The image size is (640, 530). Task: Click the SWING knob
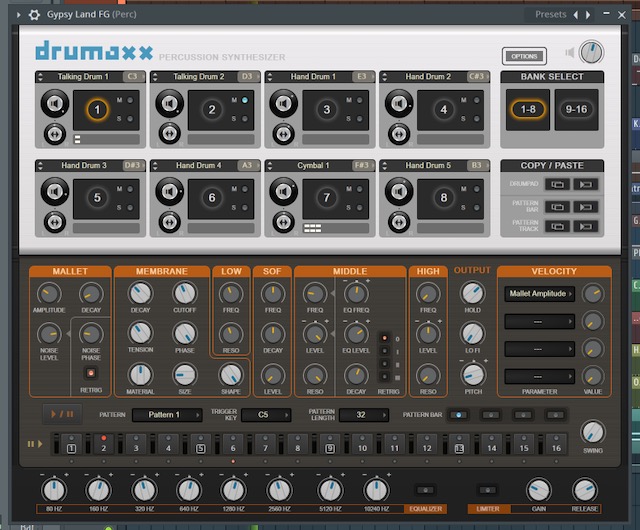click(593, 432)
